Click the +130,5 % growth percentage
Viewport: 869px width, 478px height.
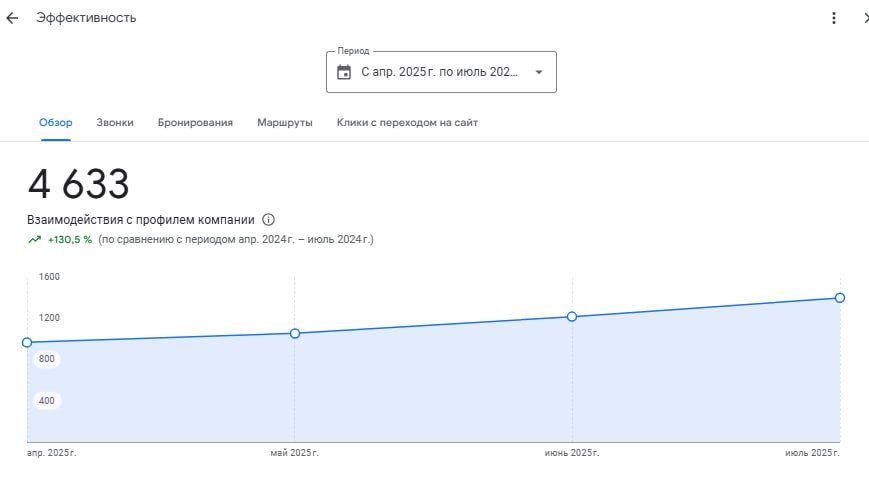[x=70, y=240]
